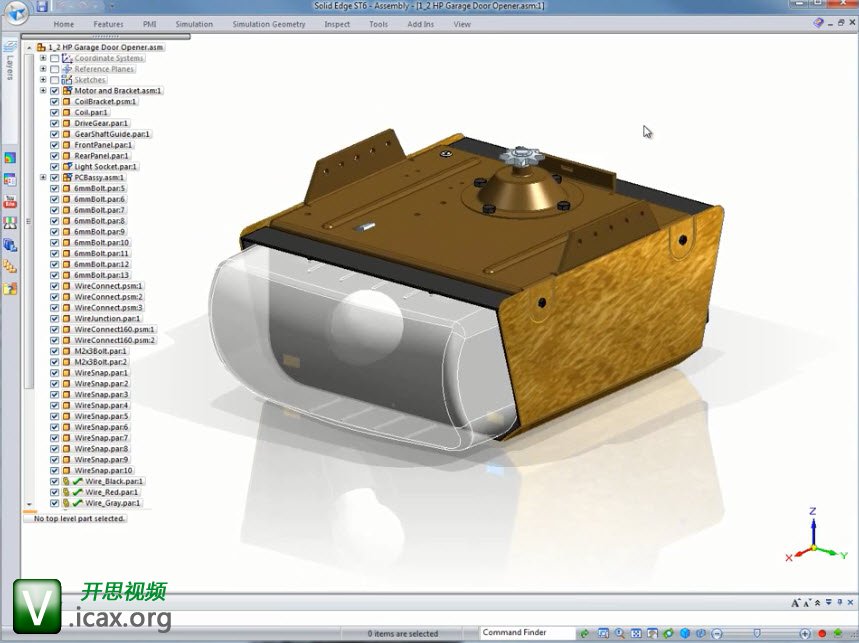Select WireJunction.par:1 in PathFinder
Image resolution: width=859 pixels, height=643 pixels.
tap(107, 319)
